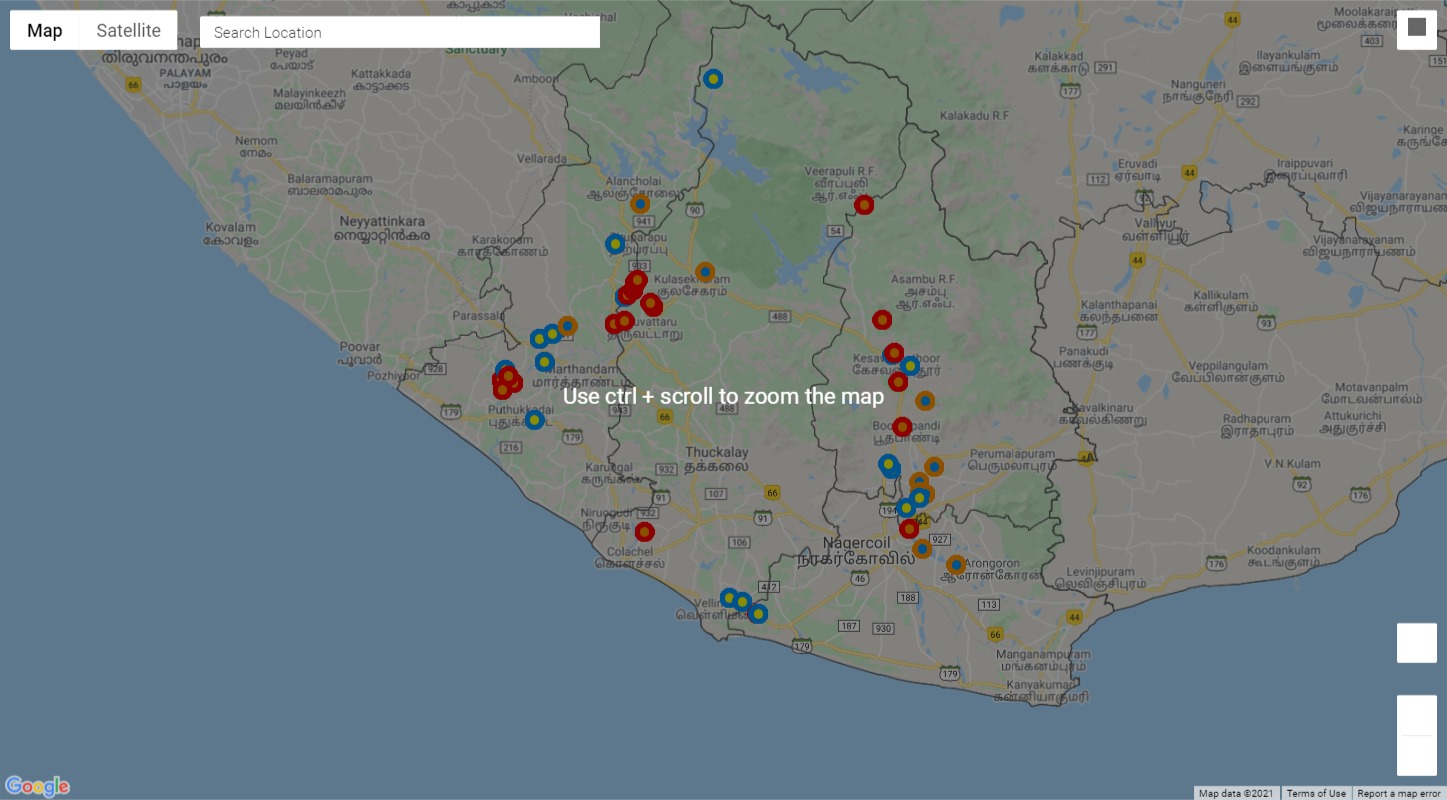Click the red marker near Colachel
The image size is (1447, 800).
click(x=644, y=531)
